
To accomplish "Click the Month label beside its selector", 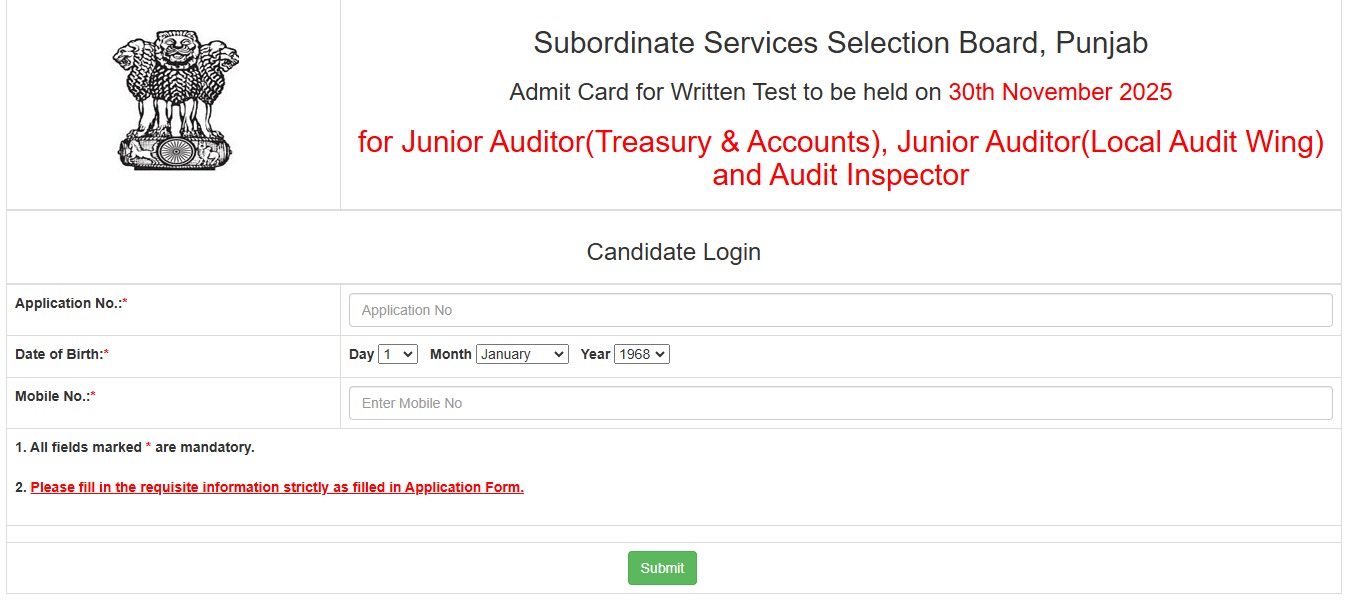I will [450, 353].
